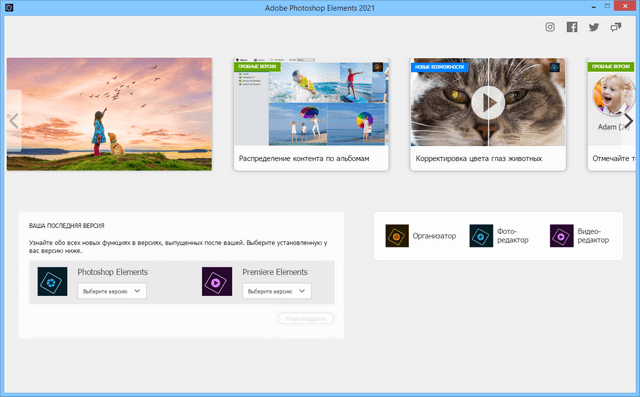
Task: Click the 'Premiere Elements' label text
Action: [275, 272]
